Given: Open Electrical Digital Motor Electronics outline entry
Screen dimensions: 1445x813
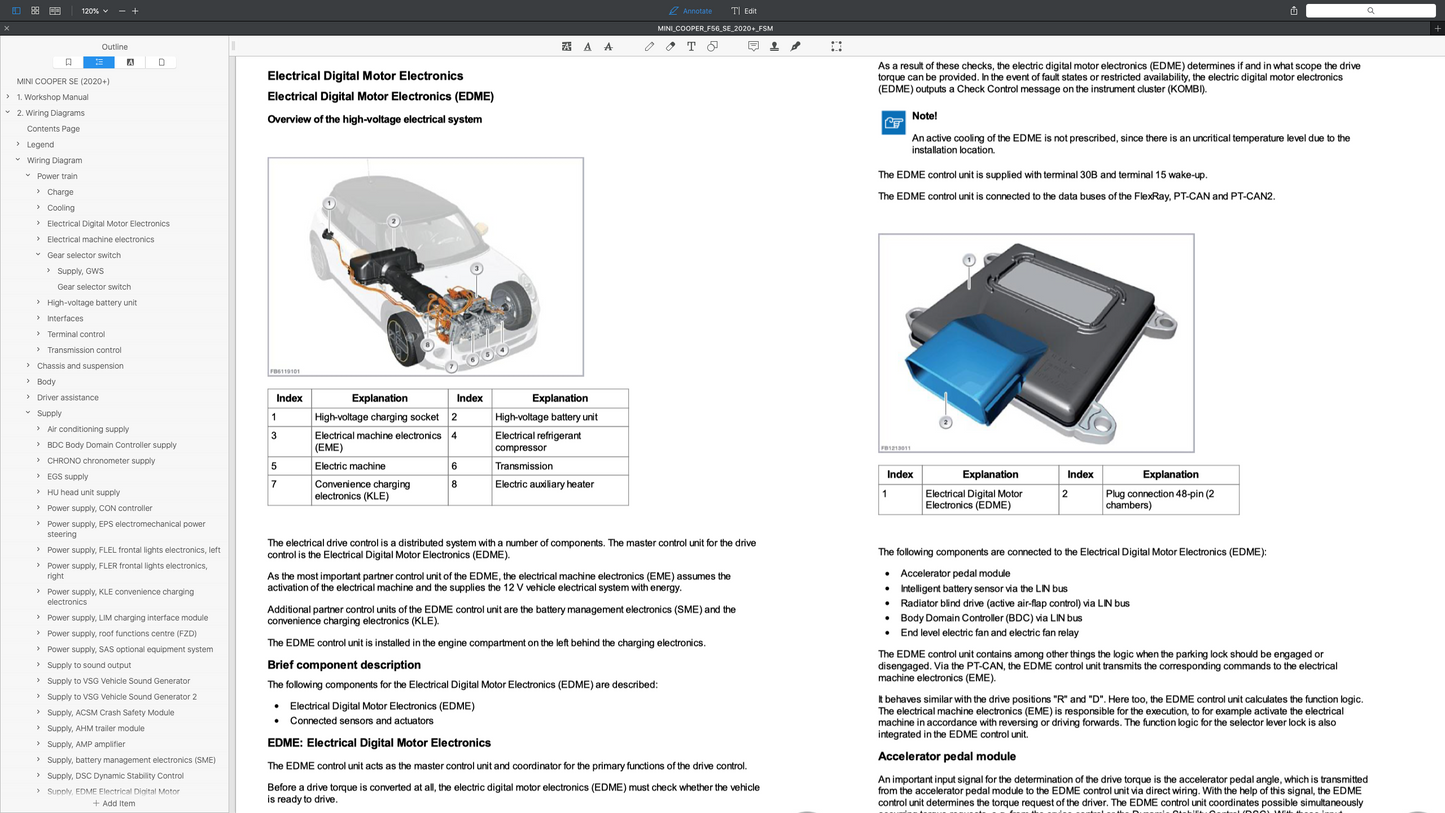Looking at the screenshot, I should (108, 224).
